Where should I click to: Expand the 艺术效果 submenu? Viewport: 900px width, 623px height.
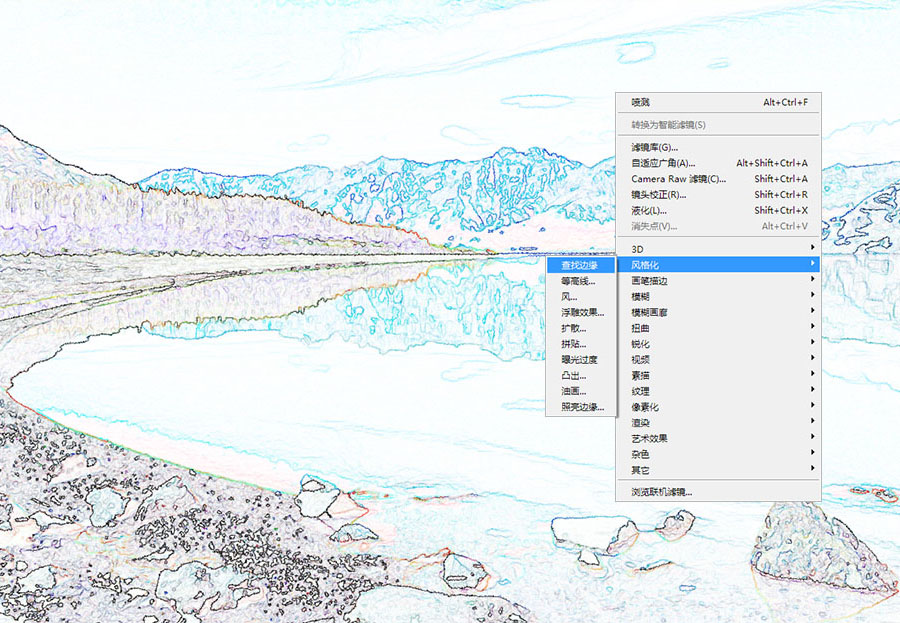(x=719, y=439)
